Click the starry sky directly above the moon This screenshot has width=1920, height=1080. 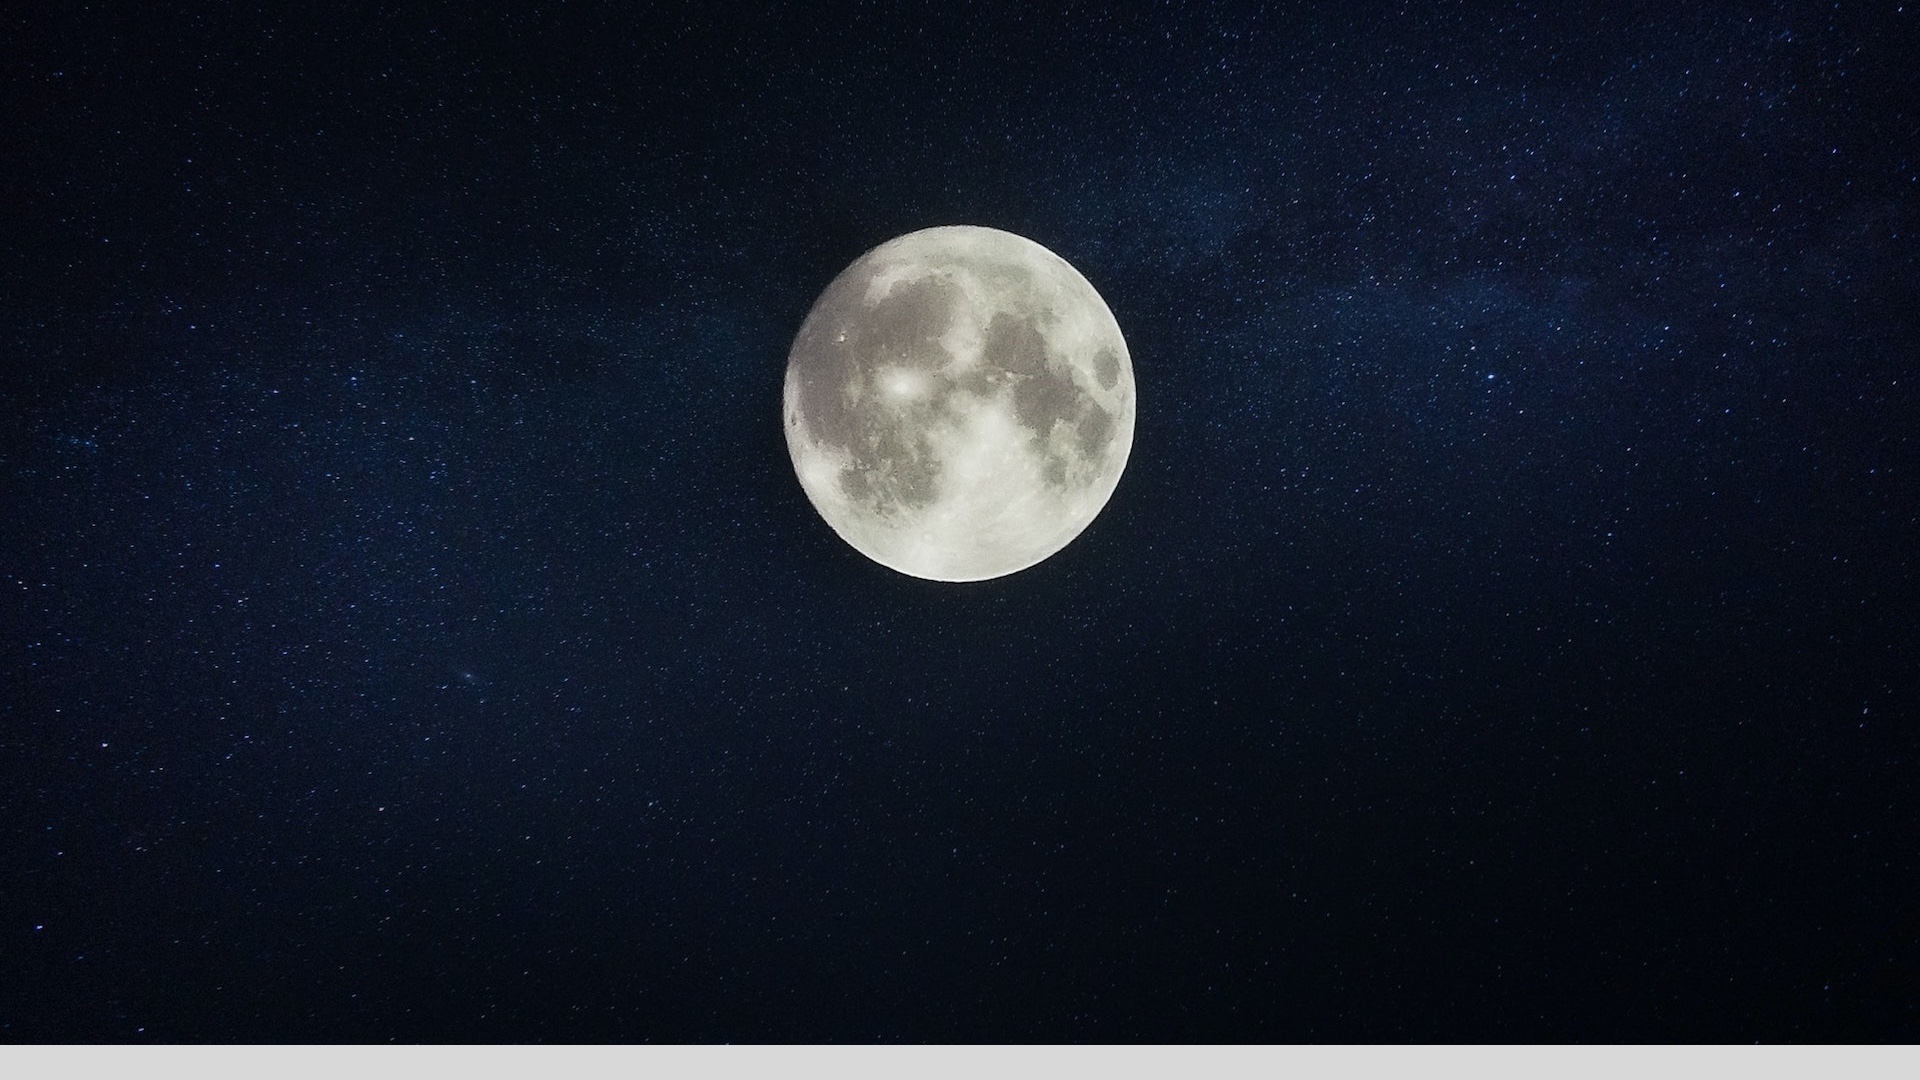(960, 110)
